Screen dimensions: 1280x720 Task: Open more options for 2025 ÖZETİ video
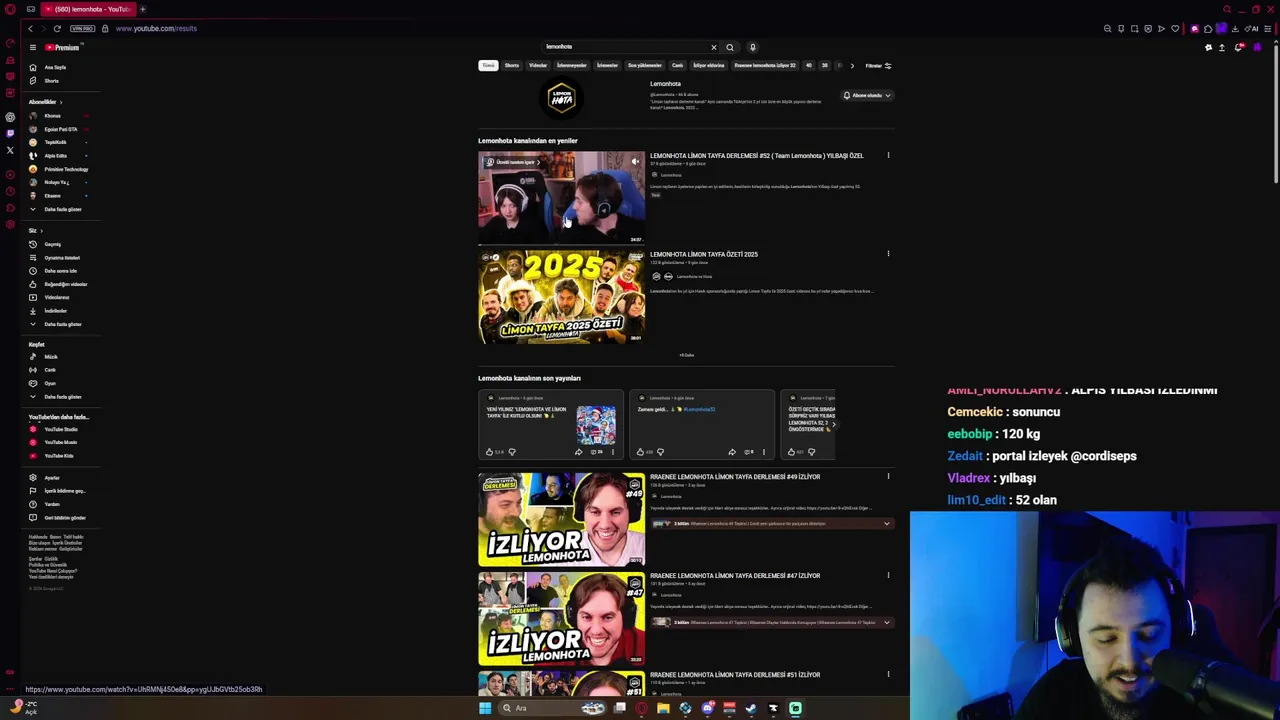coord(888,254)
